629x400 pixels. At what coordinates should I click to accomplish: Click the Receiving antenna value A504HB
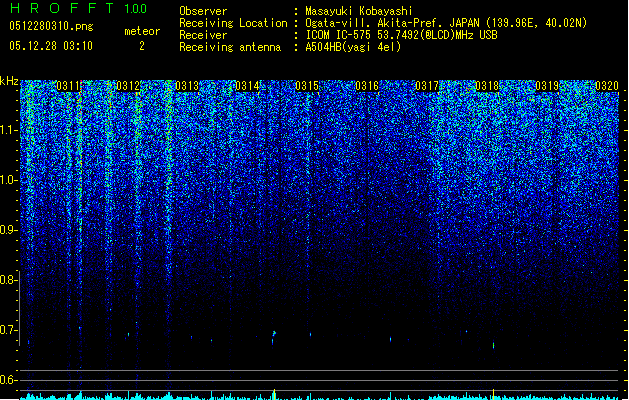(353, 47)
